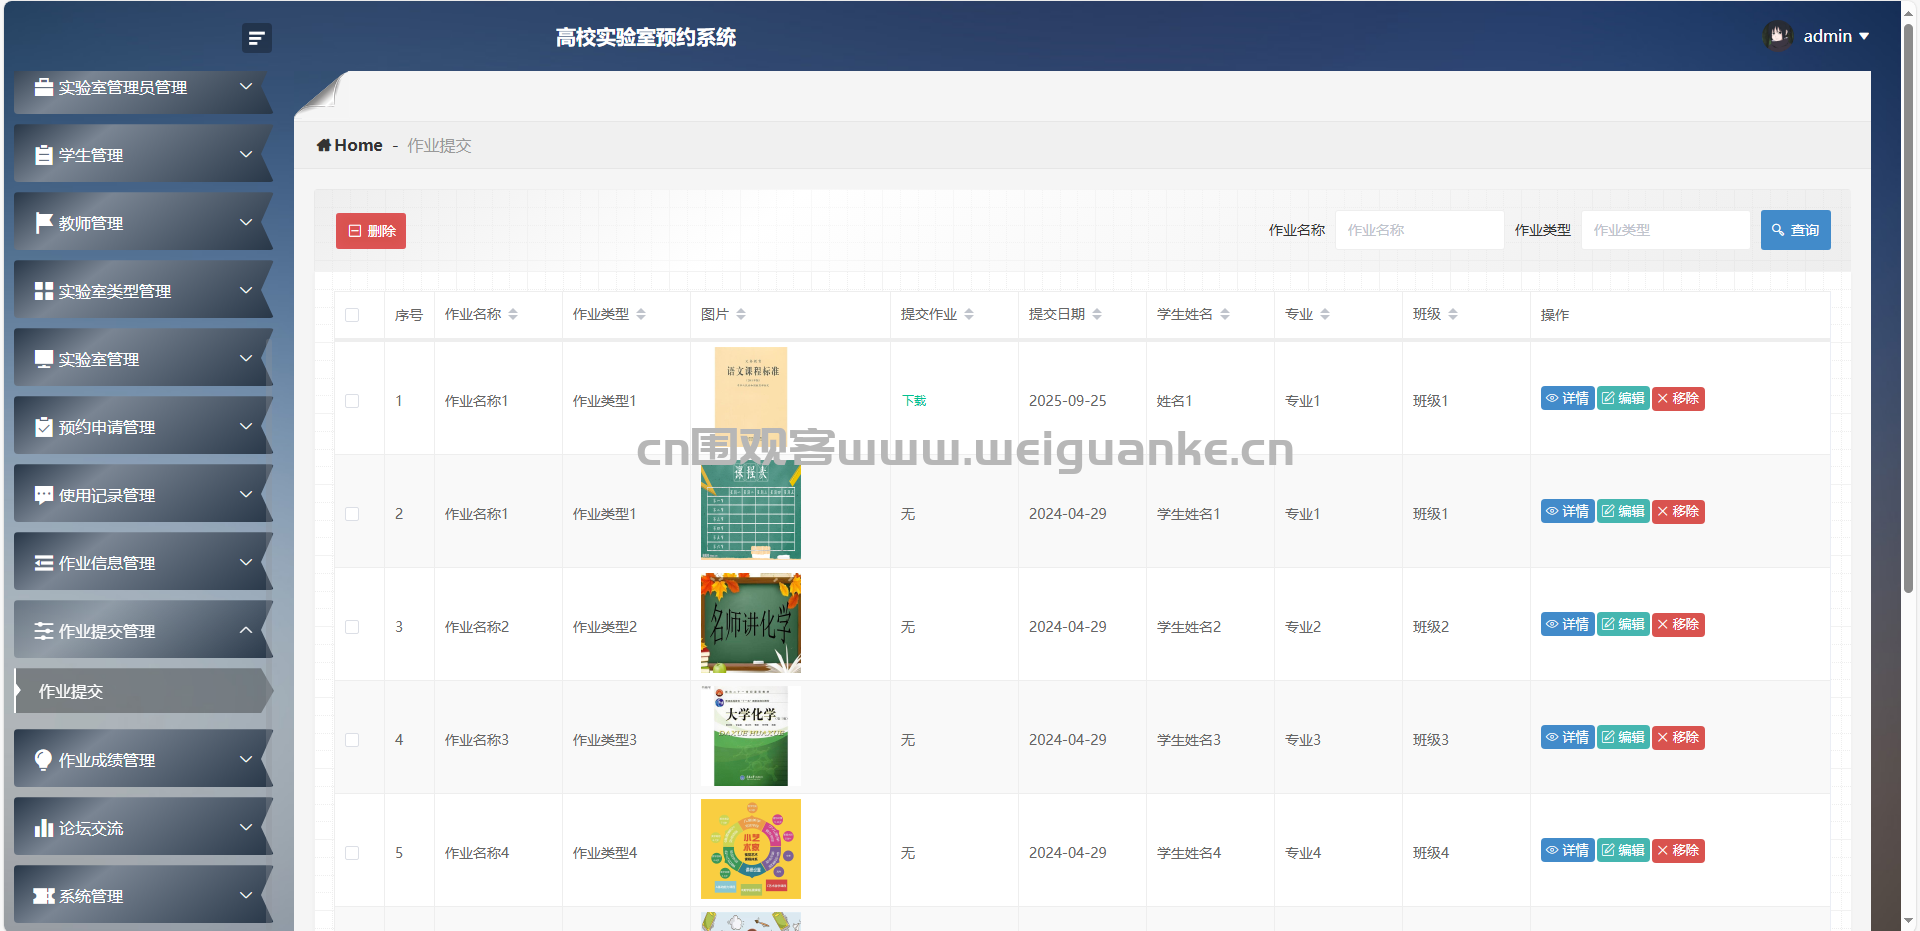Viewport: 1920px width, 931px height.
Task: Expand 实验室管理员管理 chevron
Action: coord(246,87)
